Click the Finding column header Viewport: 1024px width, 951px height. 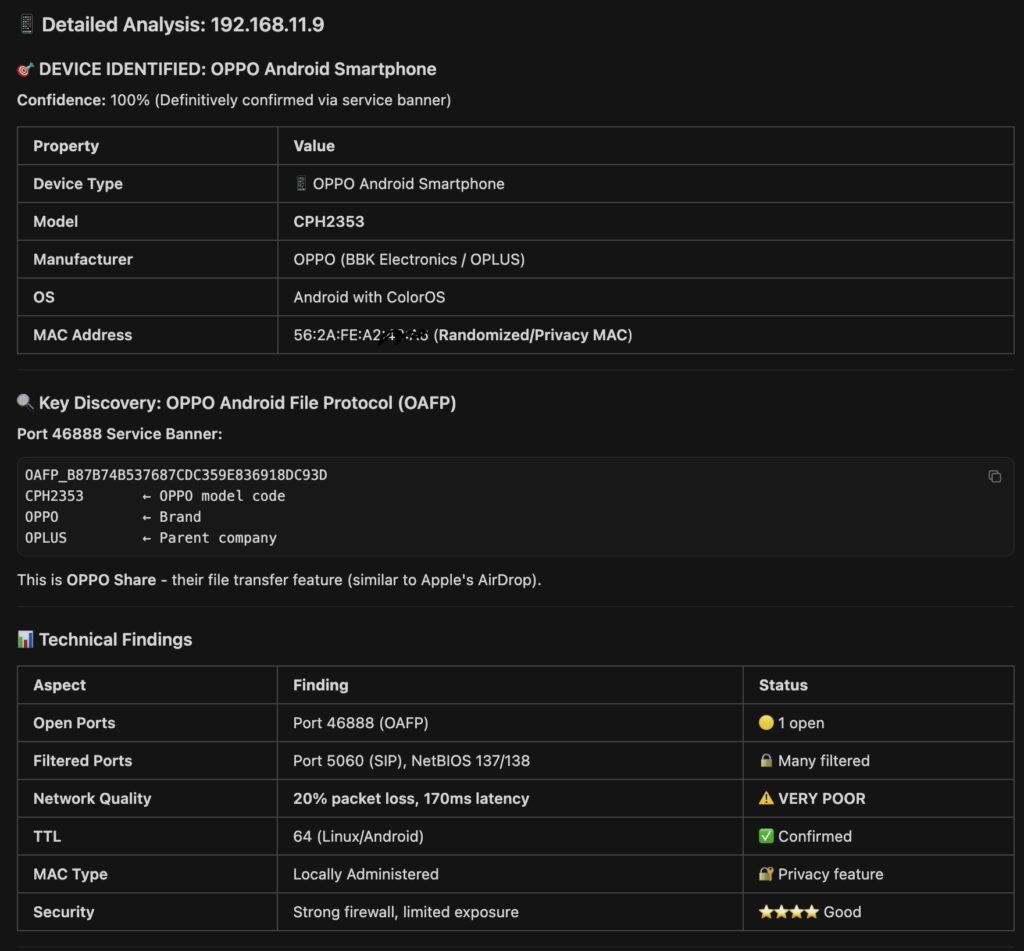click(320, 685)
